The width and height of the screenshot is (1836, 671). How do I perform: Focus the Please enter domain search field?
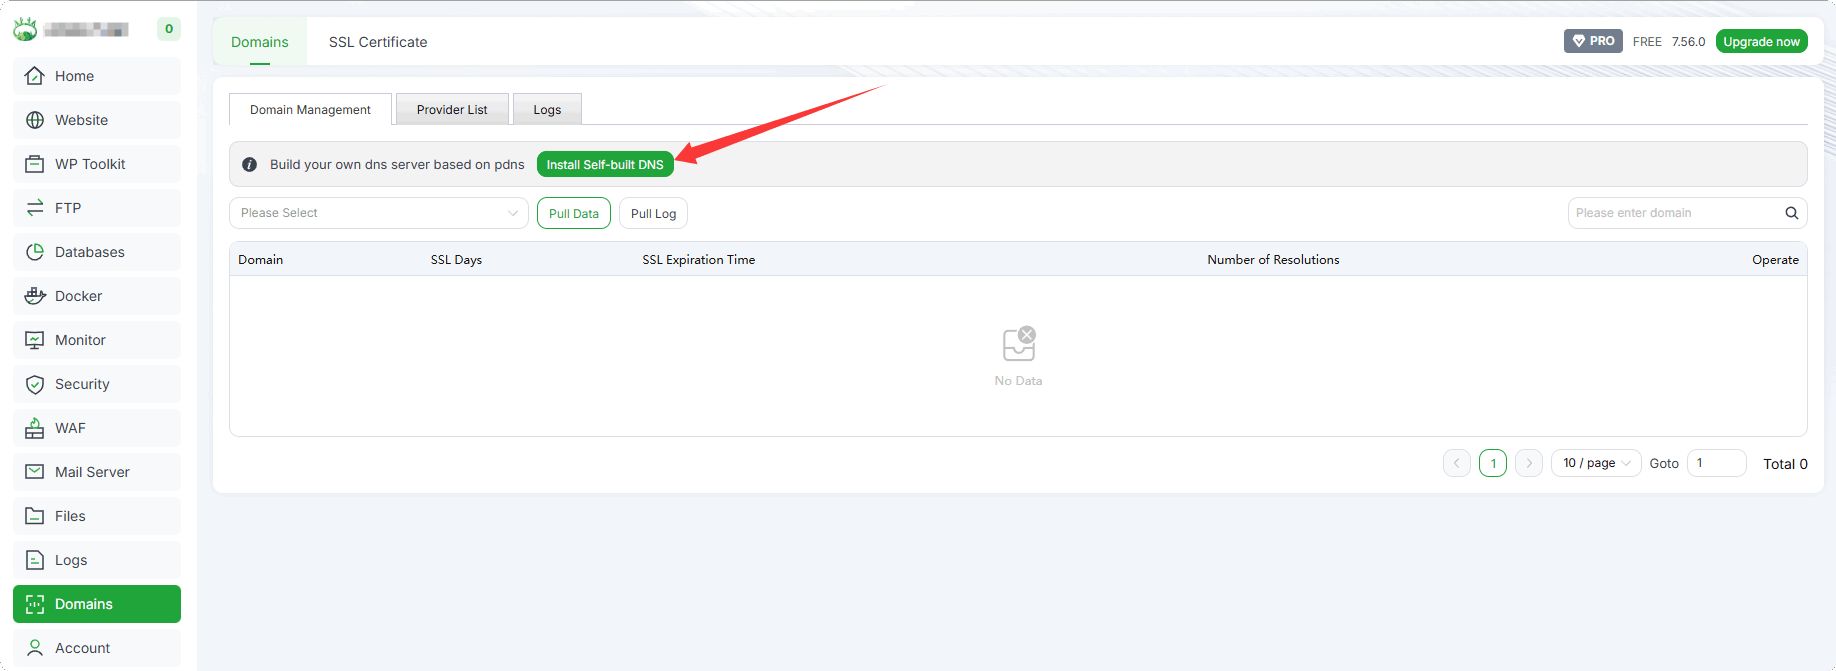coord(1675,213)
